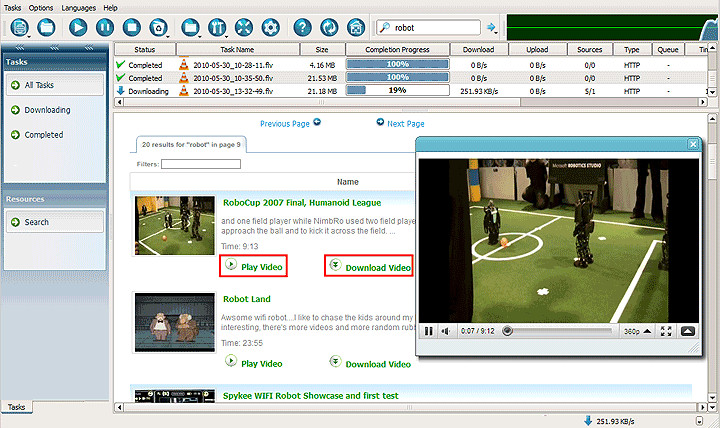The width and height of the screenshot is (720, 428).
Task: Switch the video player to fullscreen
Action: coord(666,331)
